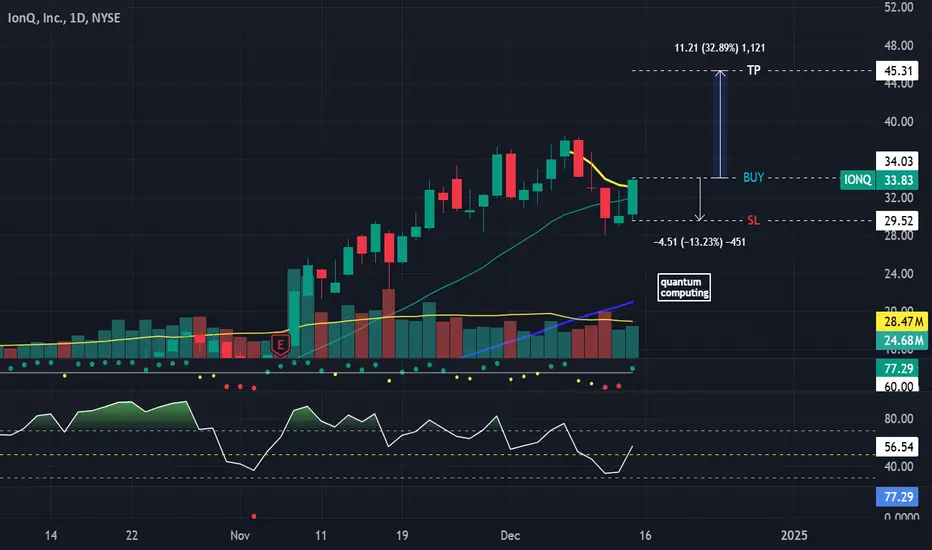Click the 28.47M volume average label
Image resolution: width=932 pixels, height=550 pixels.
click(903, 322)
